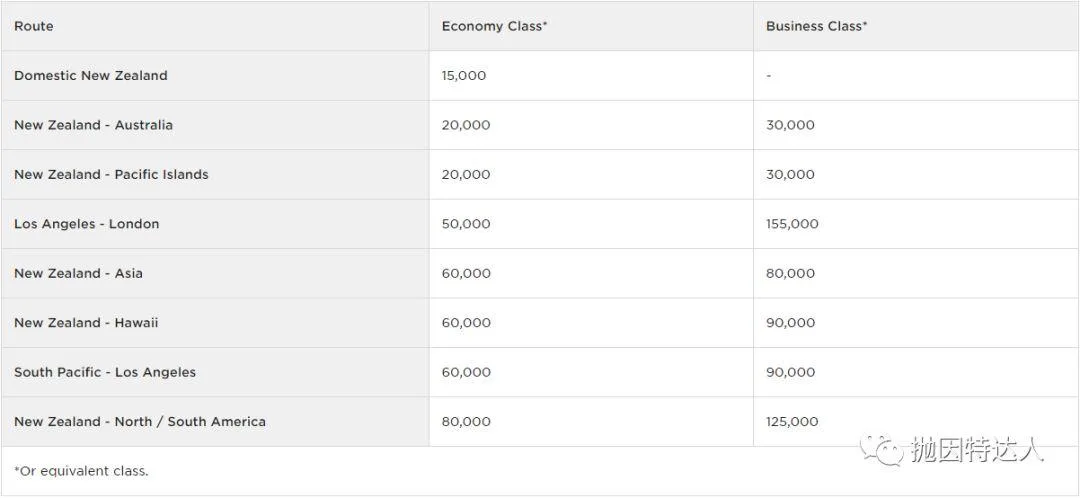Click the 155,000 business class value
Viewport: 1080px width, 498px height.
click(792, 224)
